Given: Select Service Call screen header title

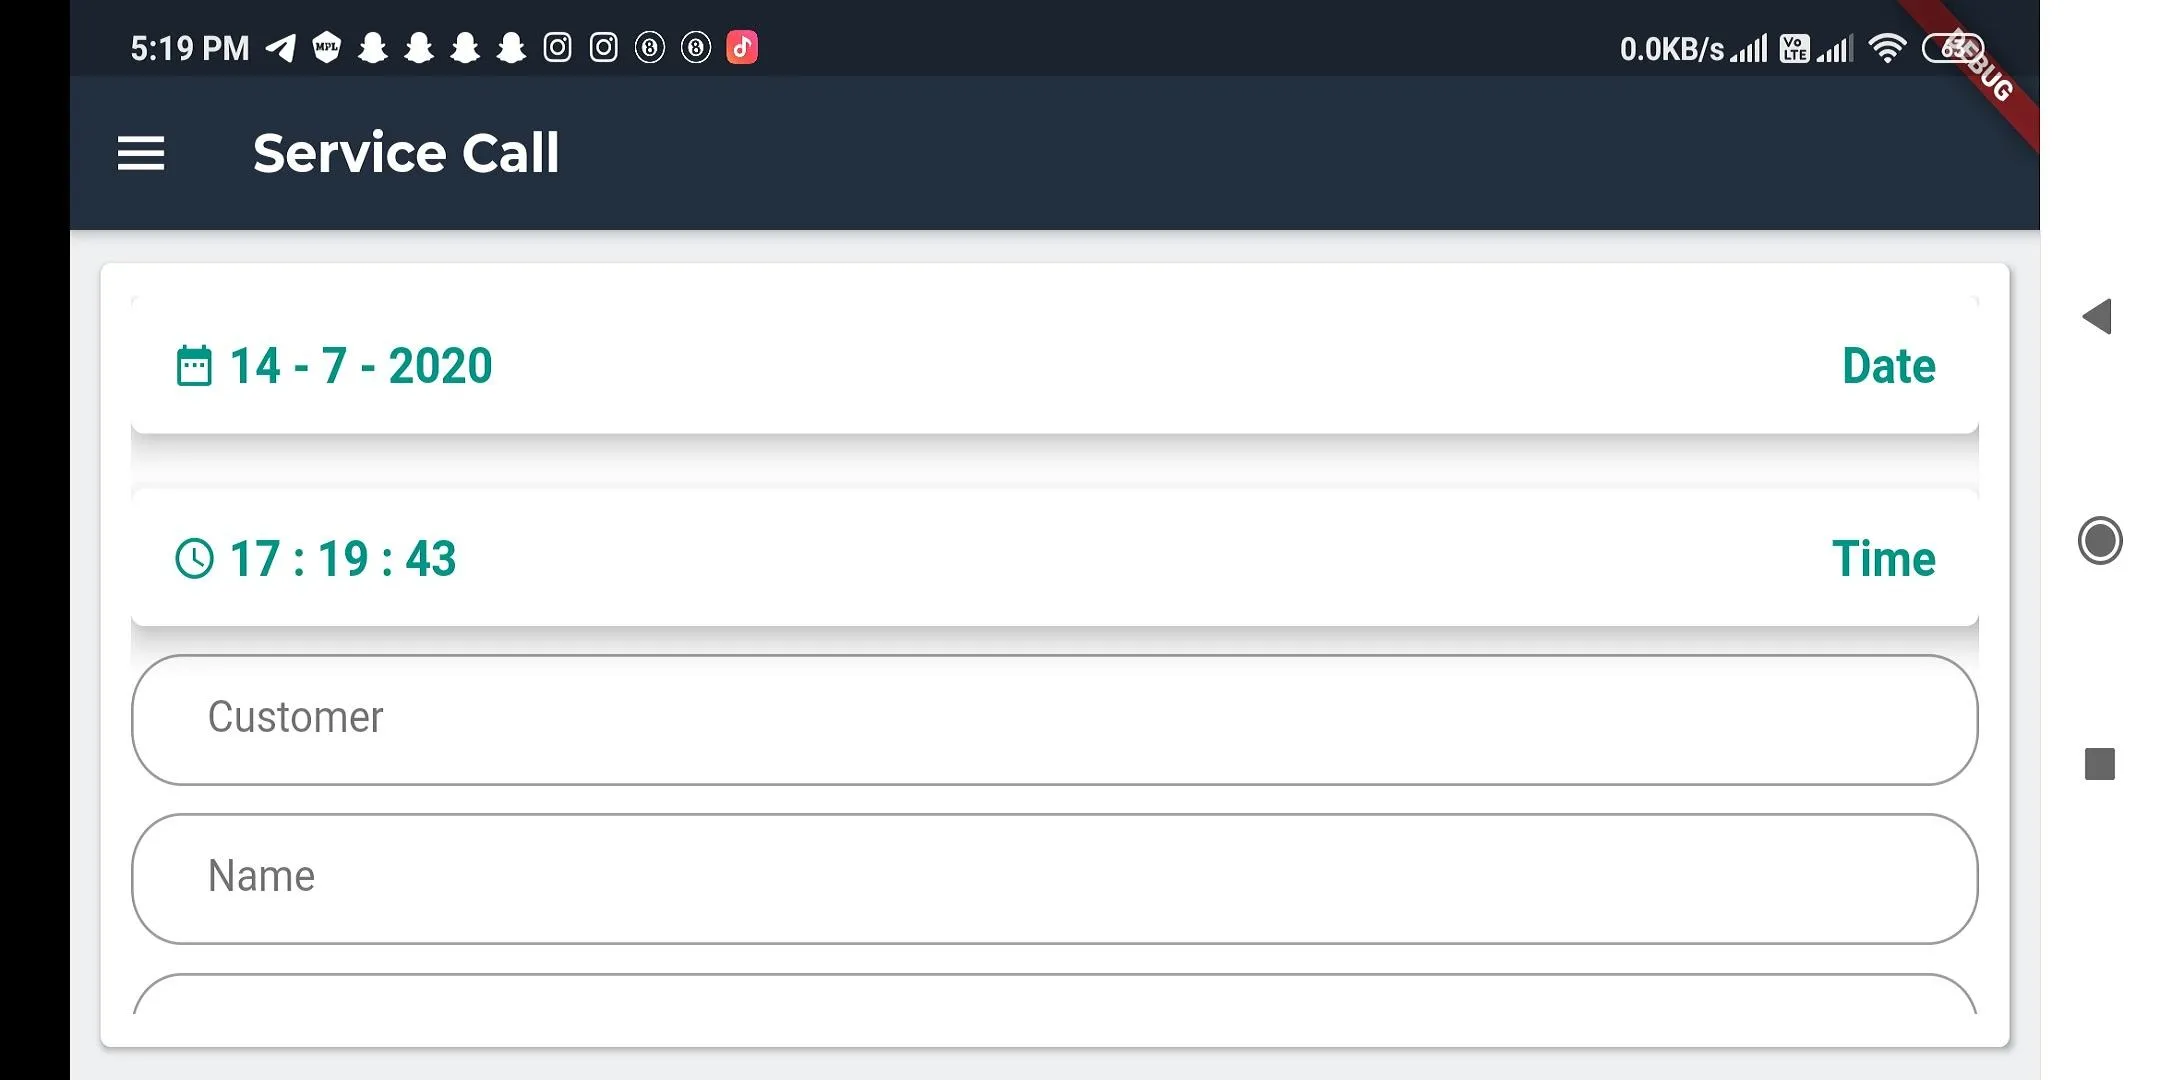Looking at the screenshot, I should point(405,153).
